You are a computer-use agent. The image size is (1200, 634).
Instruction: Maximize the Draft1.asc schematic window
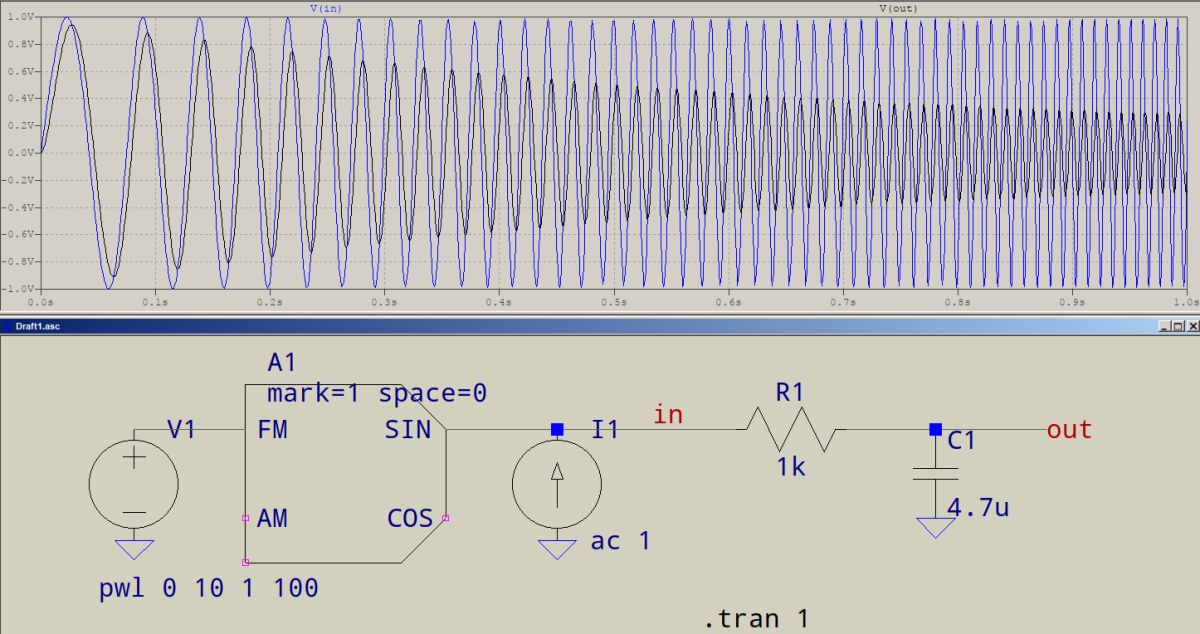[1178, 326]
